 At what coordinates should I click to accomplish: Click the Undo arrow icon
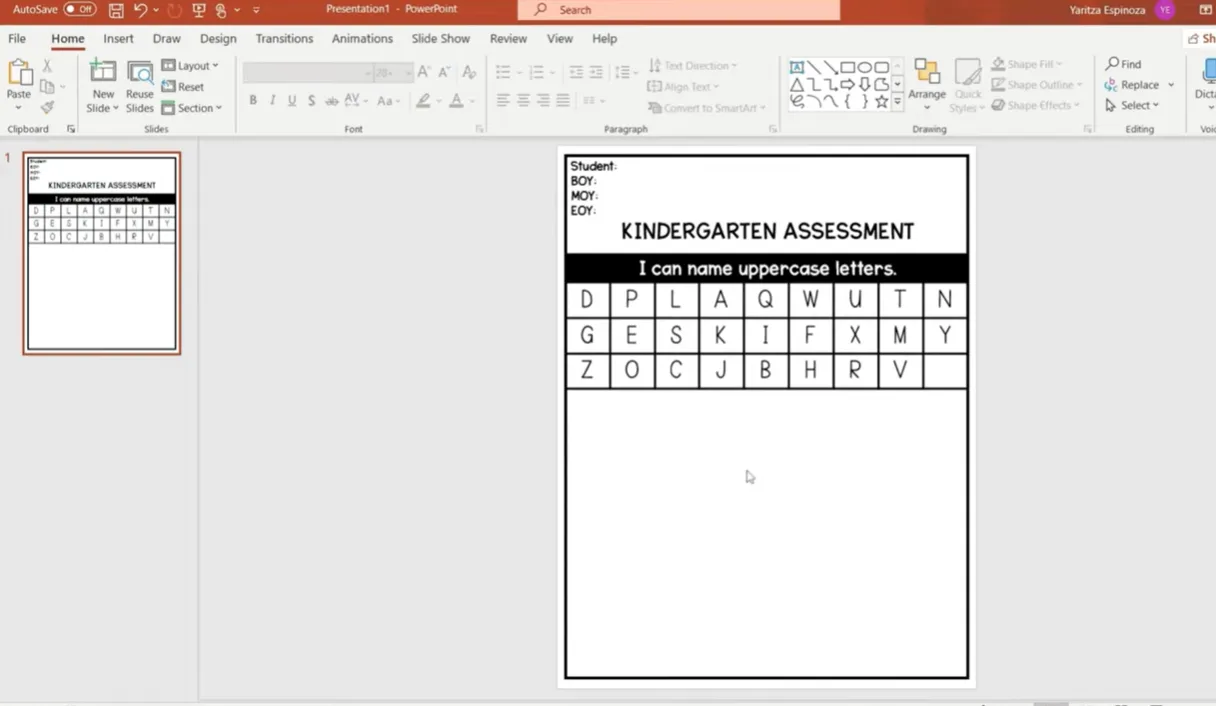[x=140, y=10]
